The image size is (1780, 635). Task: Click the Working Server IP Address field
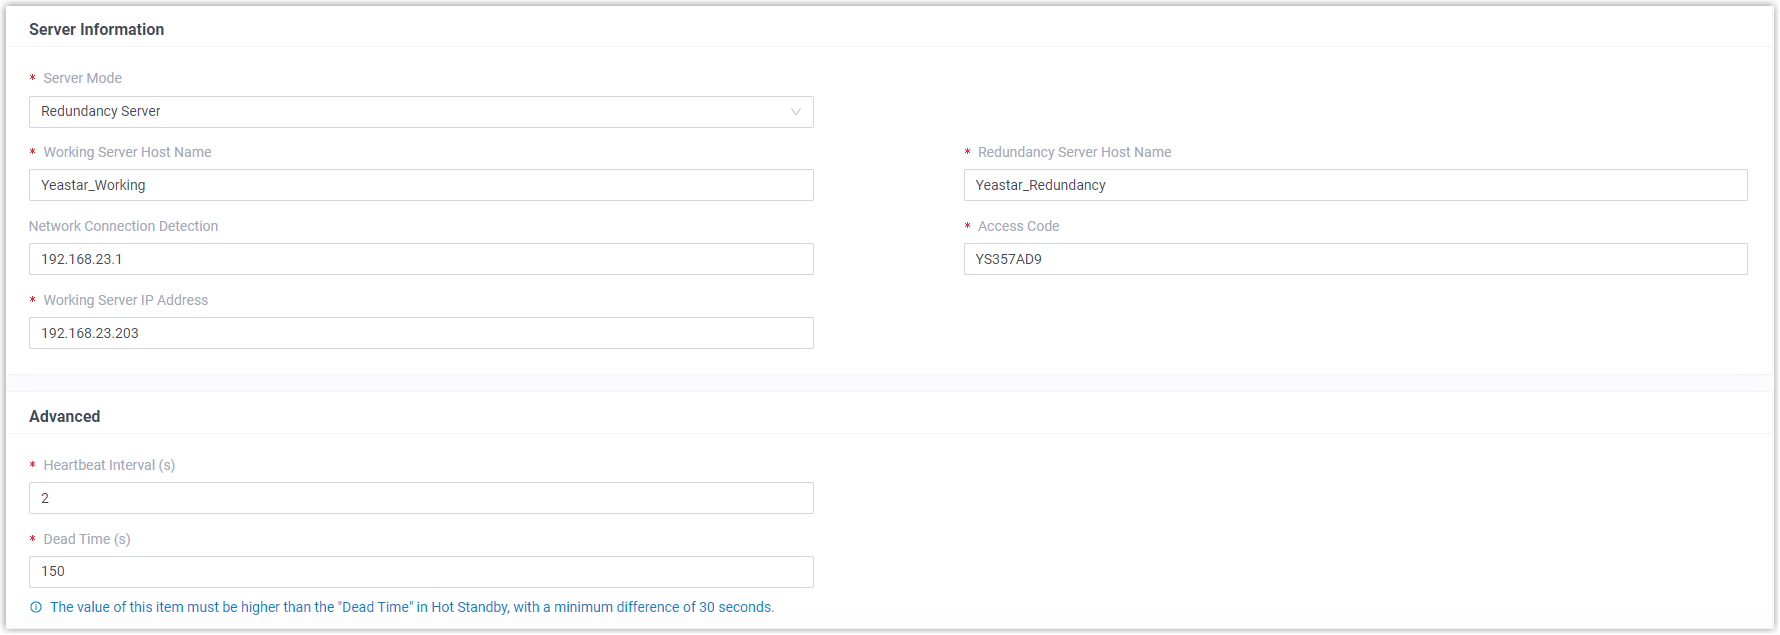tap(420, 333)
